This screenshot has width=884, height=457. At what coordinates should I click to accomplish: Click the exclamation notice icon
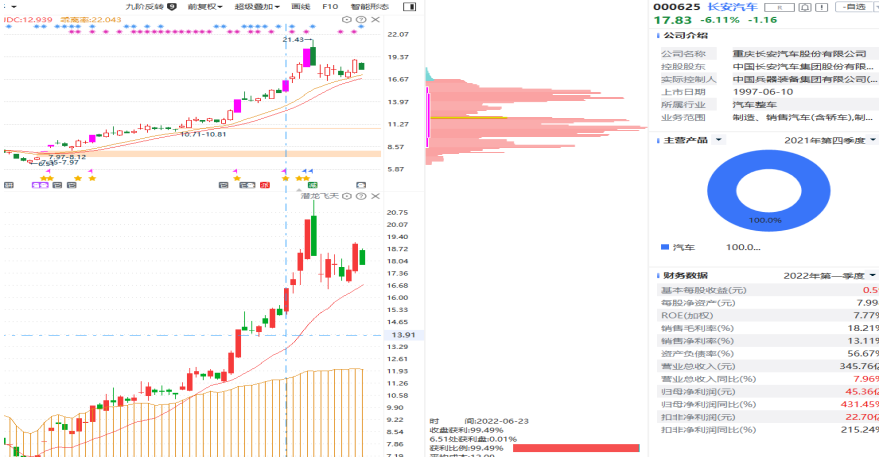coord(821,7)
